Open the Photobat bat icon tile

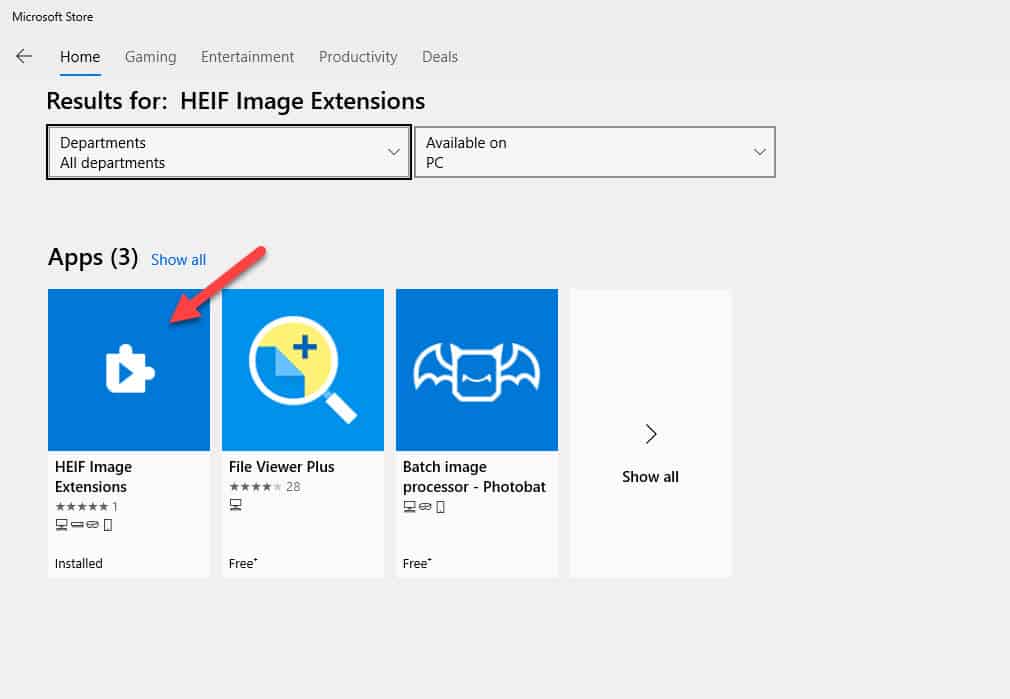click(477, 370)
